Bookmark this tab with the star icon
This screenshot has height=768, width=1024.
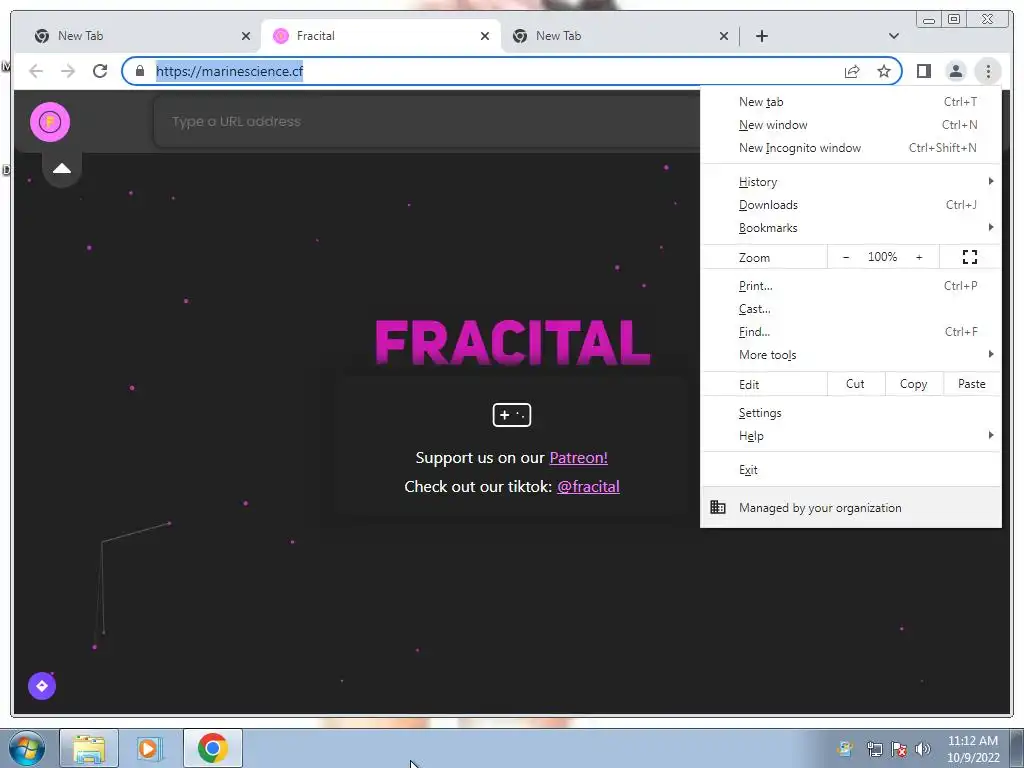point(884,71)
